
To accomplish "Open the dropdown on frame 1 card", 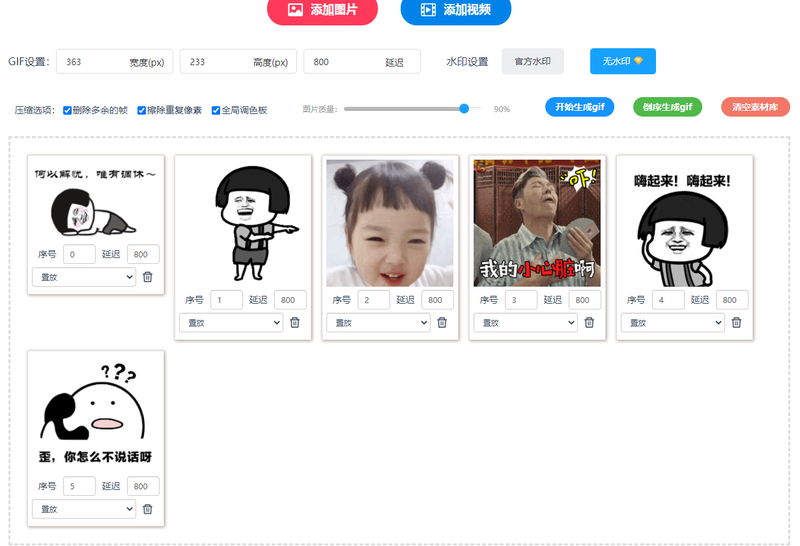I will pos(231,323).
